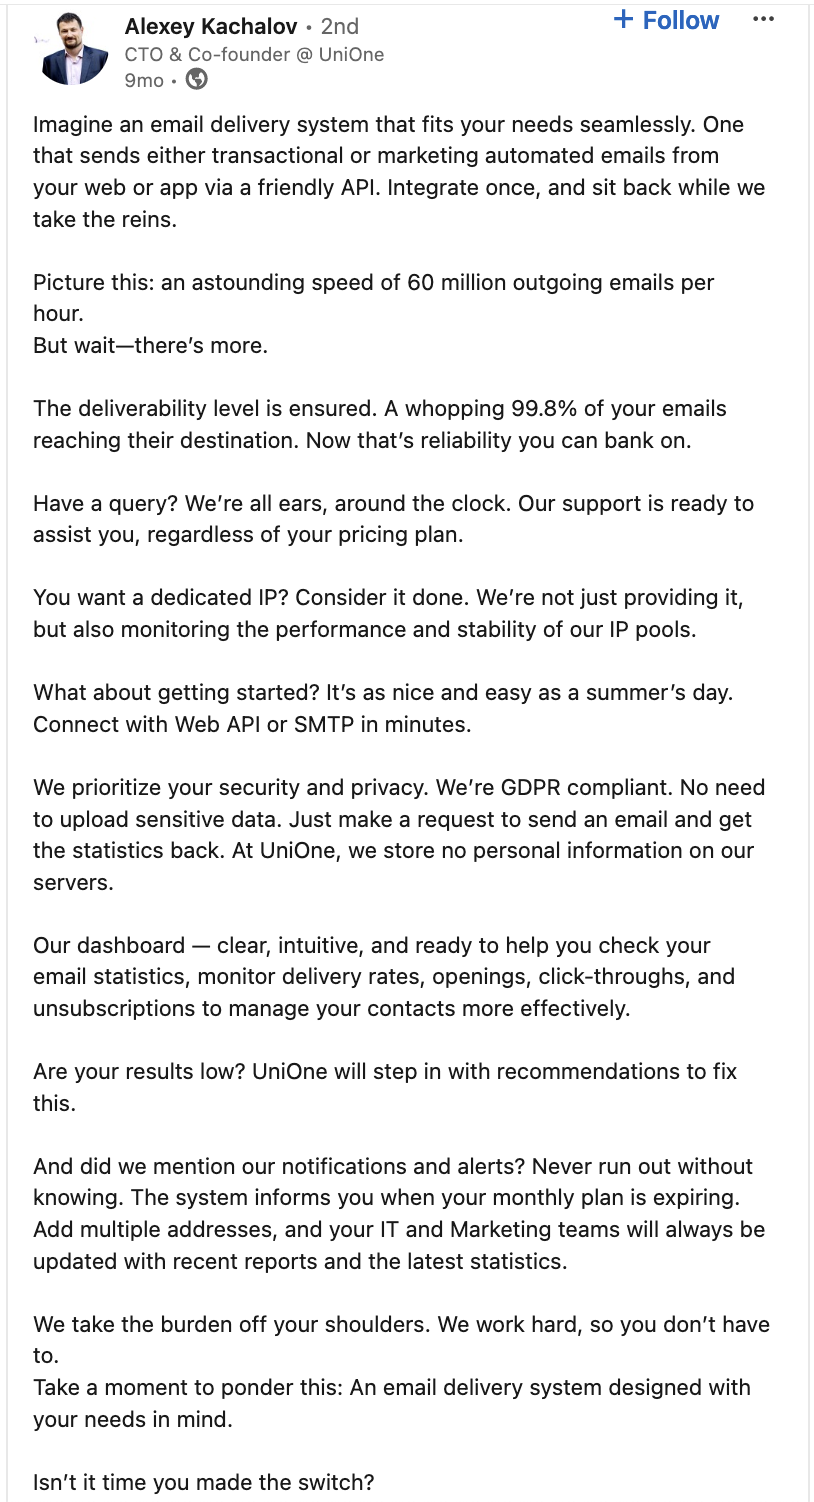The height and width of the screenshot is (1502, 814).
Task: Click the 'Connect with Web API or SMTP' line
Action: tap(252, 724)
